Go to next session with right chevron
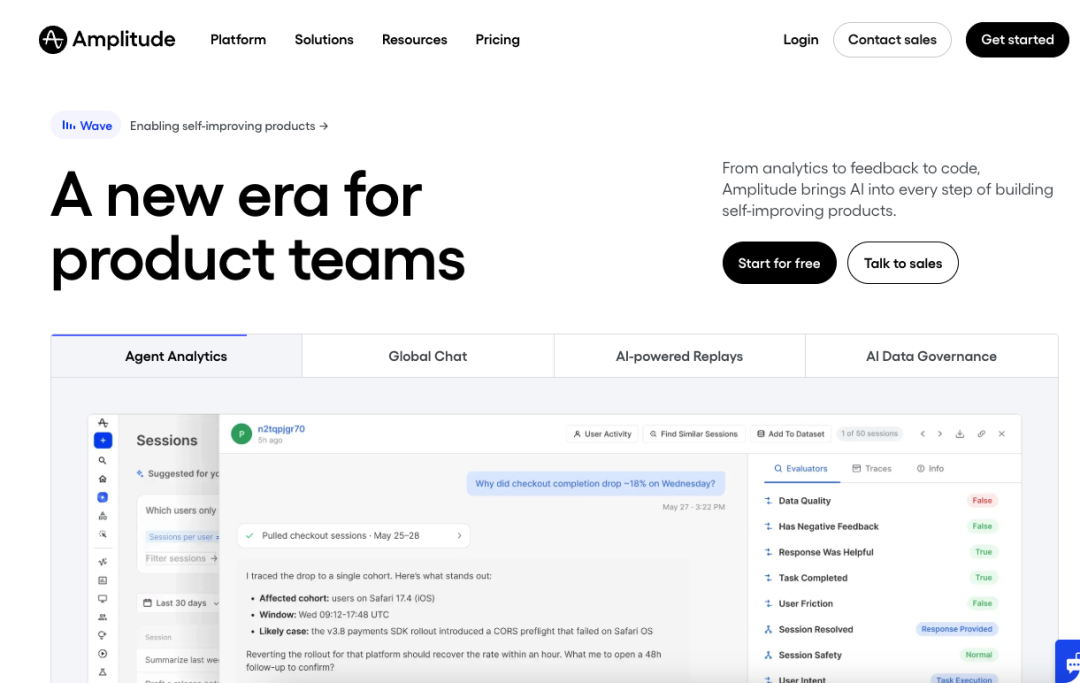Viewport: 1080px width, 683px height. (x=939, y=434)
